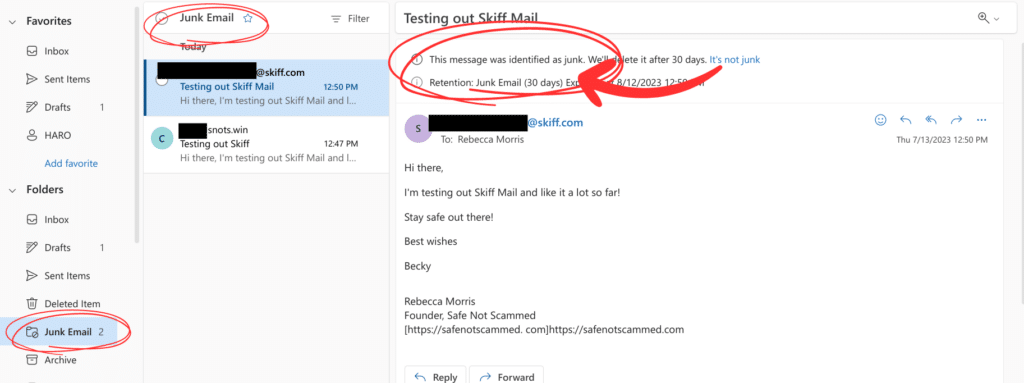The height and width of the screenshot is (383, 1024).
Task: Click the Forward button below message
Action: point(506,376)
